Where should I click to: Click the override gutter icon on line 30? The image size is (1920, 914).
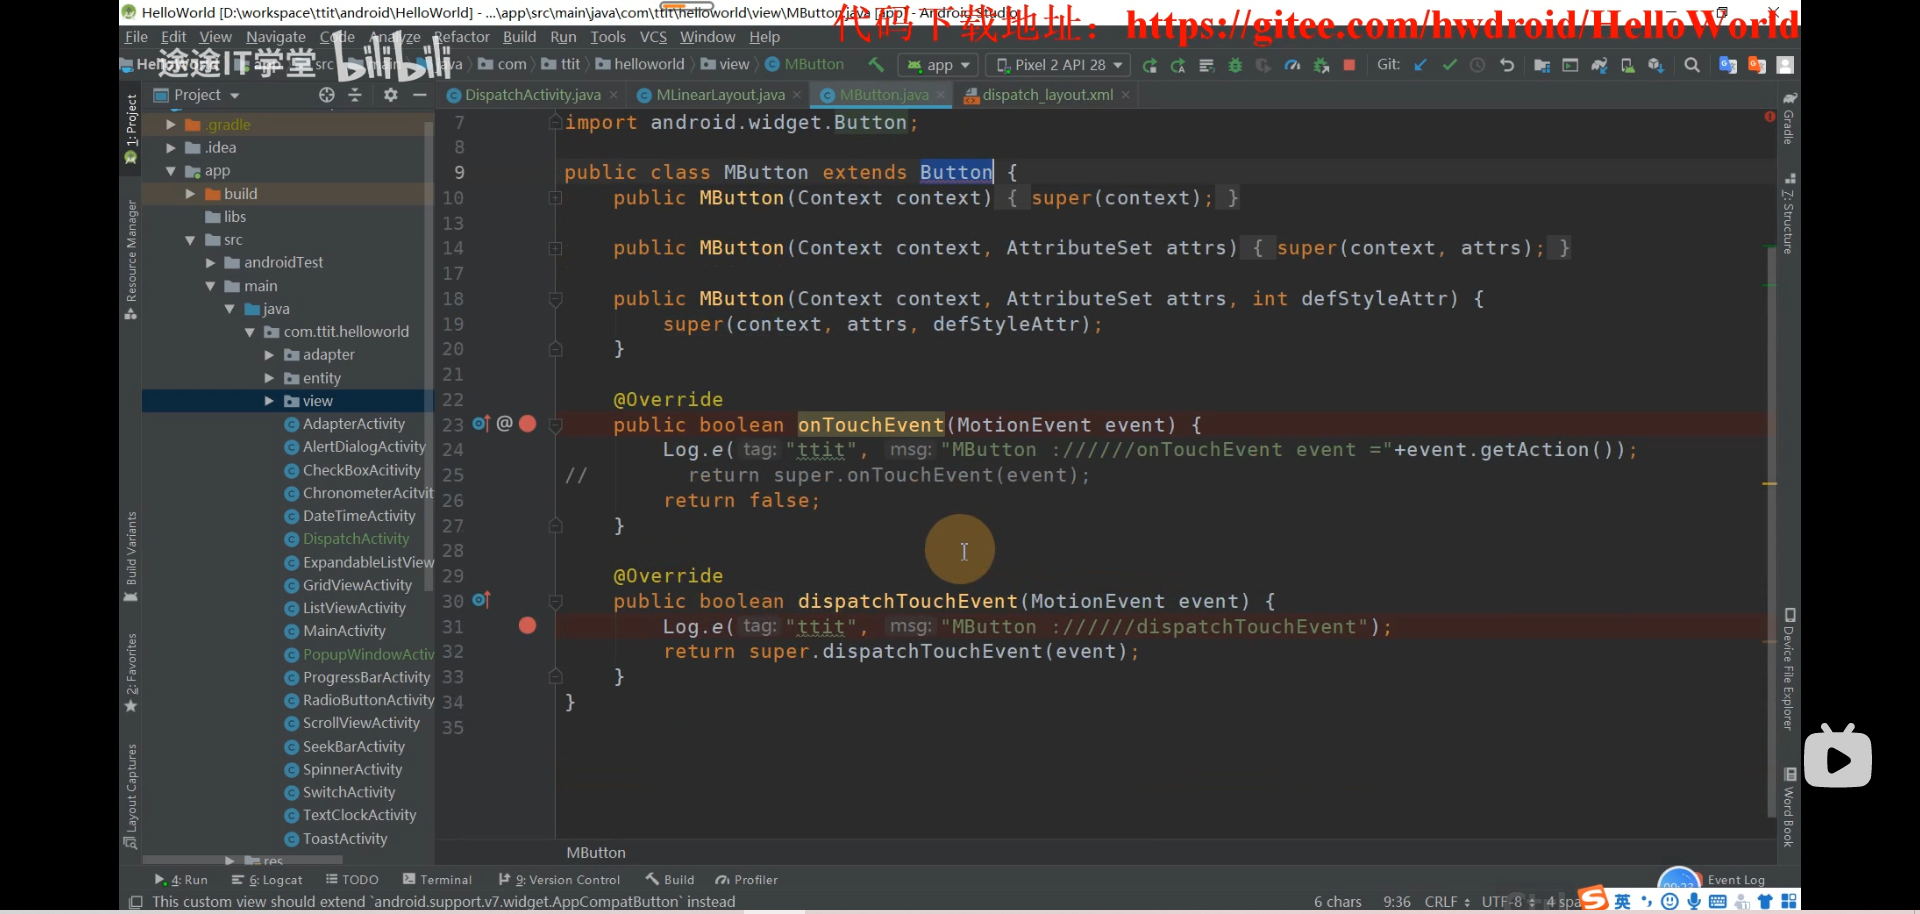481,600
